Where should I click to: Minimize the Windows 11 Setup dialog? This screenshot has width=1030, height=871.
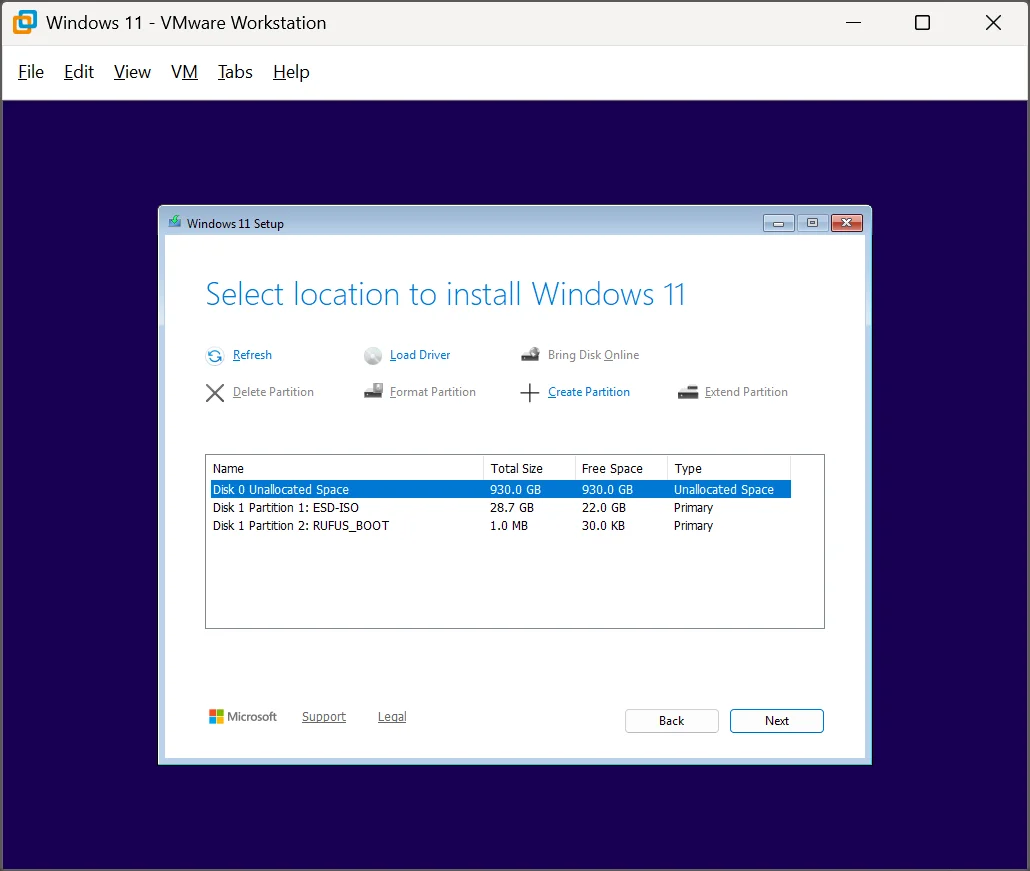pyautogui.click(x=778, y=223)
